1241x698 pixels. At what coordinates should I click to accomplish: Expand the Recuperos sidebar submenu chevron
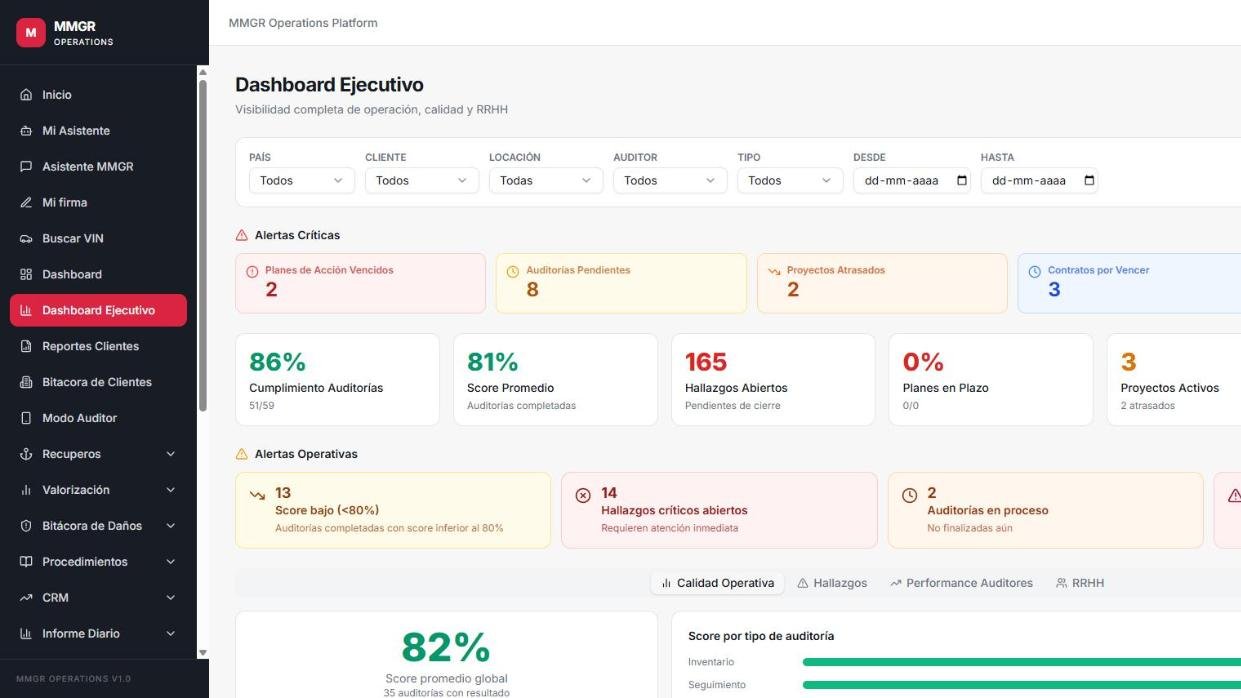coord(170,455)
